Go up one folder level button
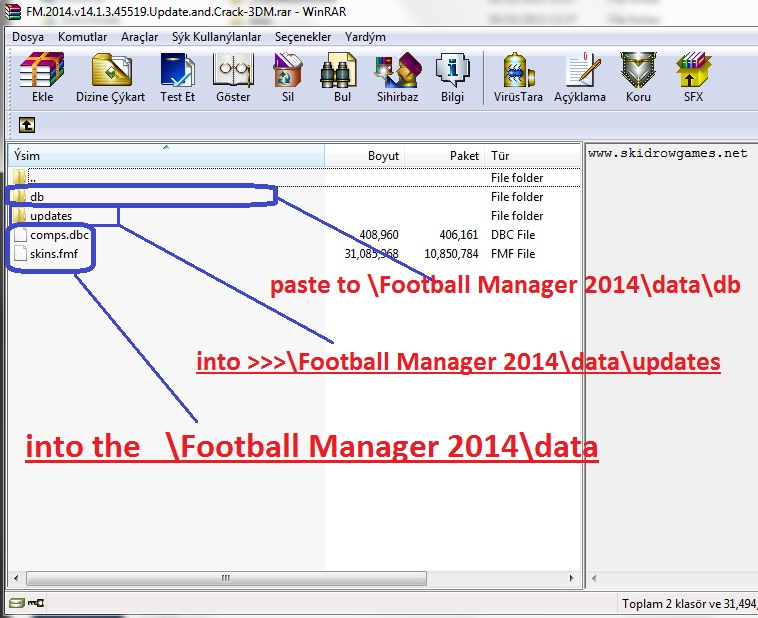Viewport: 758px width, 618px height. [x=27, y=125]
